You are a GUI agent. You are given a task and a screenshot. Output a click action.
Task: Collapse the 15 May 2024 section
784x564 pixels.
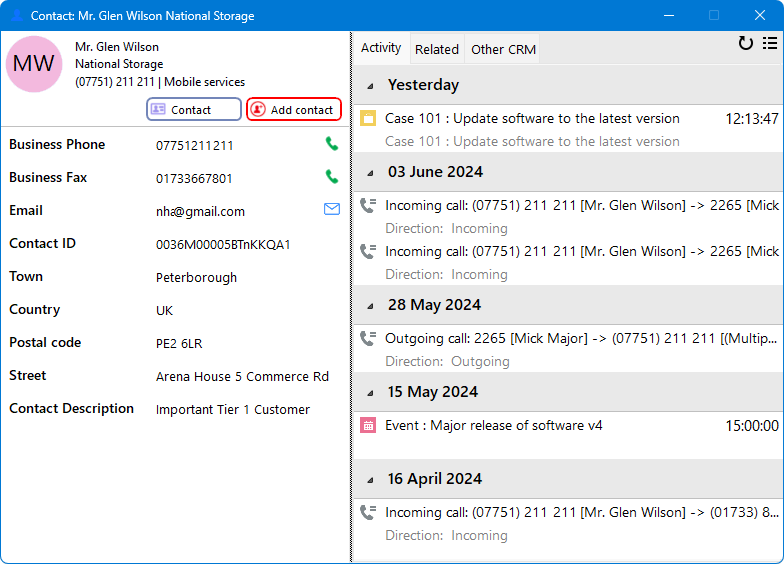[371, 392]
